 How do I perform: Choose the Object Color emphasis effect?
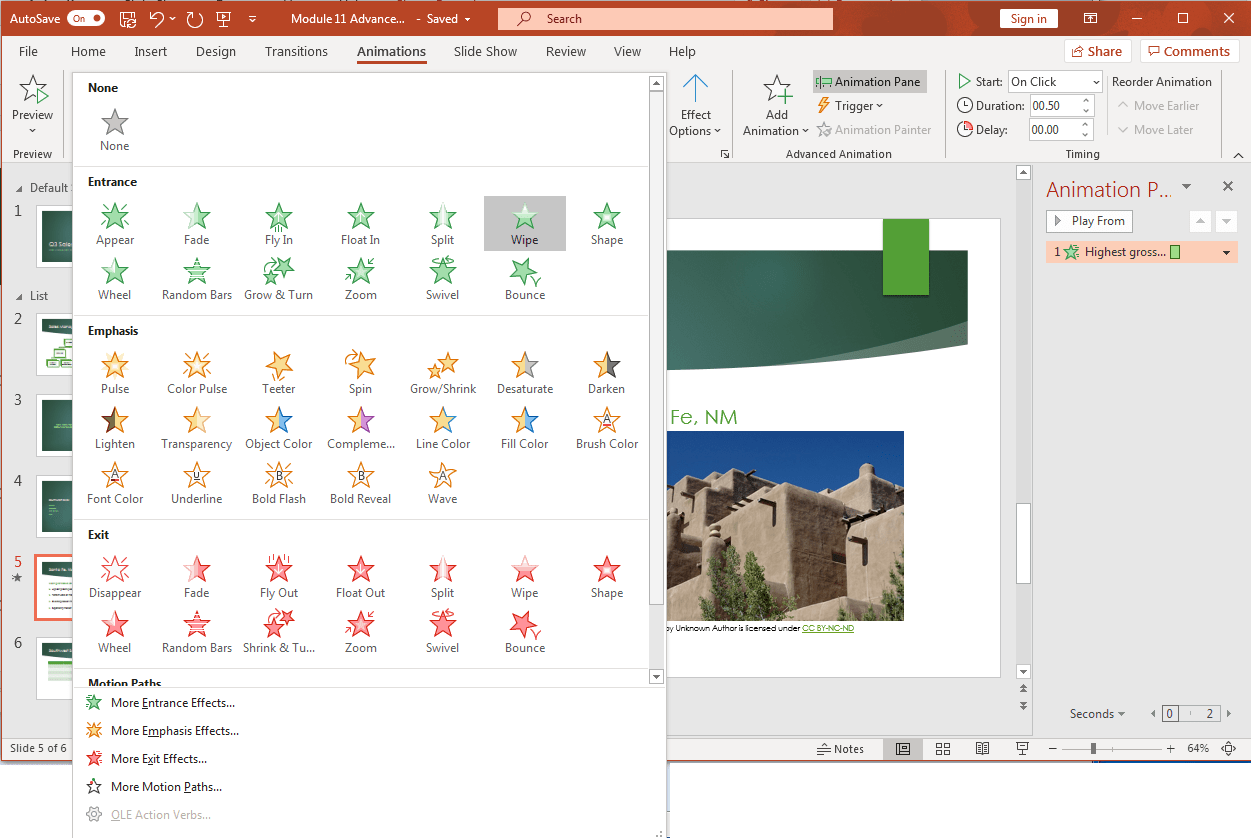(x=279, y=428)
